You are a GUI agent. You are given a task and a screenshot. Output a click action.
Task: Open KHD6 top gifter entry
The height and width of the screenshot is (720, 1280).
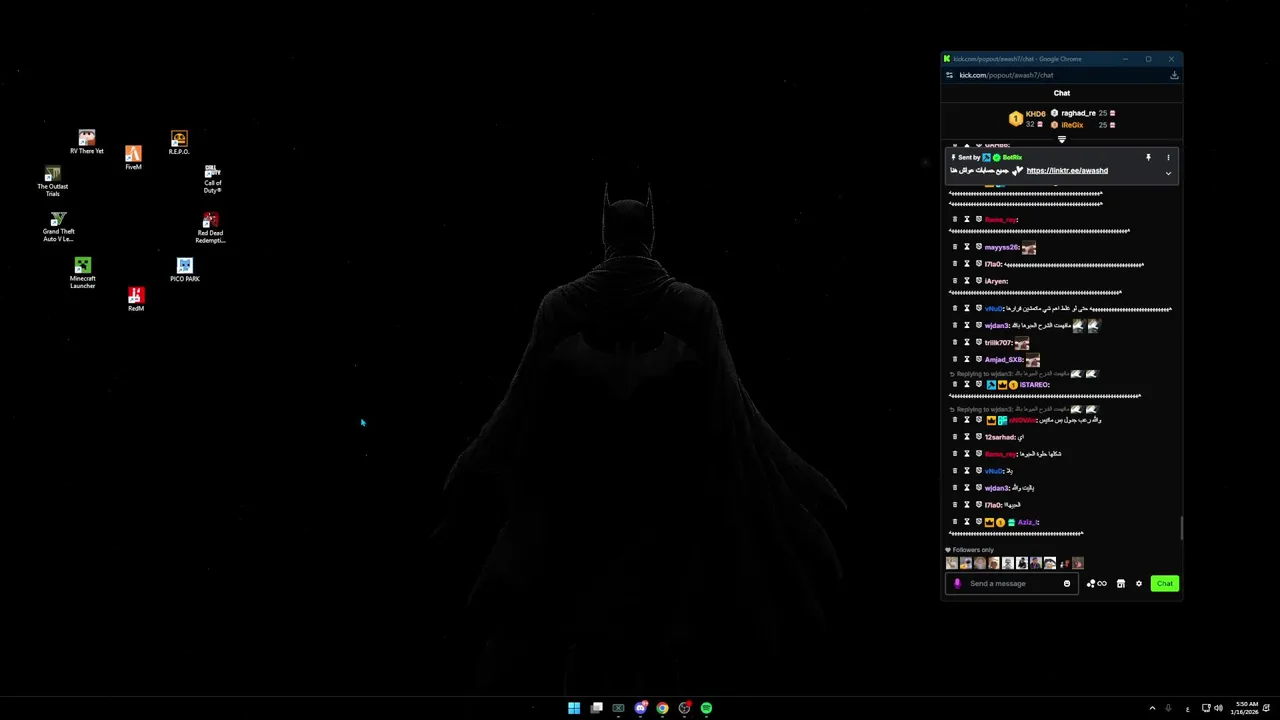1028,119
